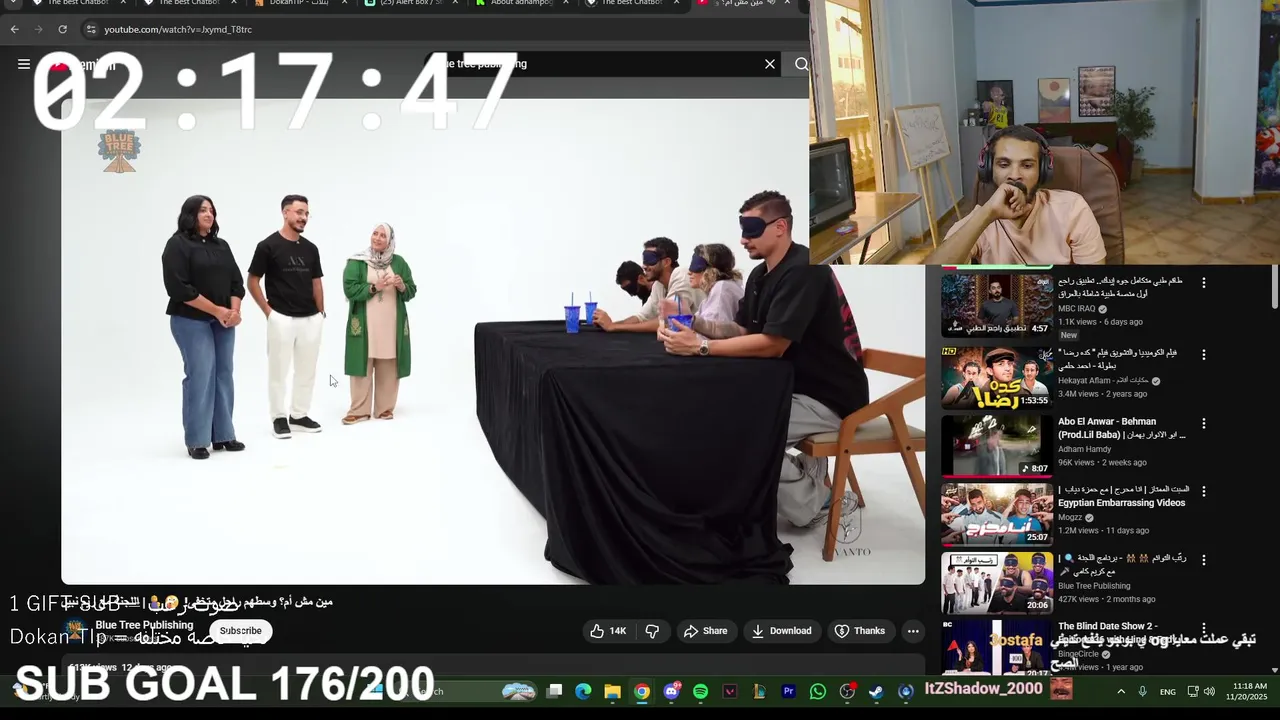
Task: Open the network tray icon
Action: (x=1193, y=691)
